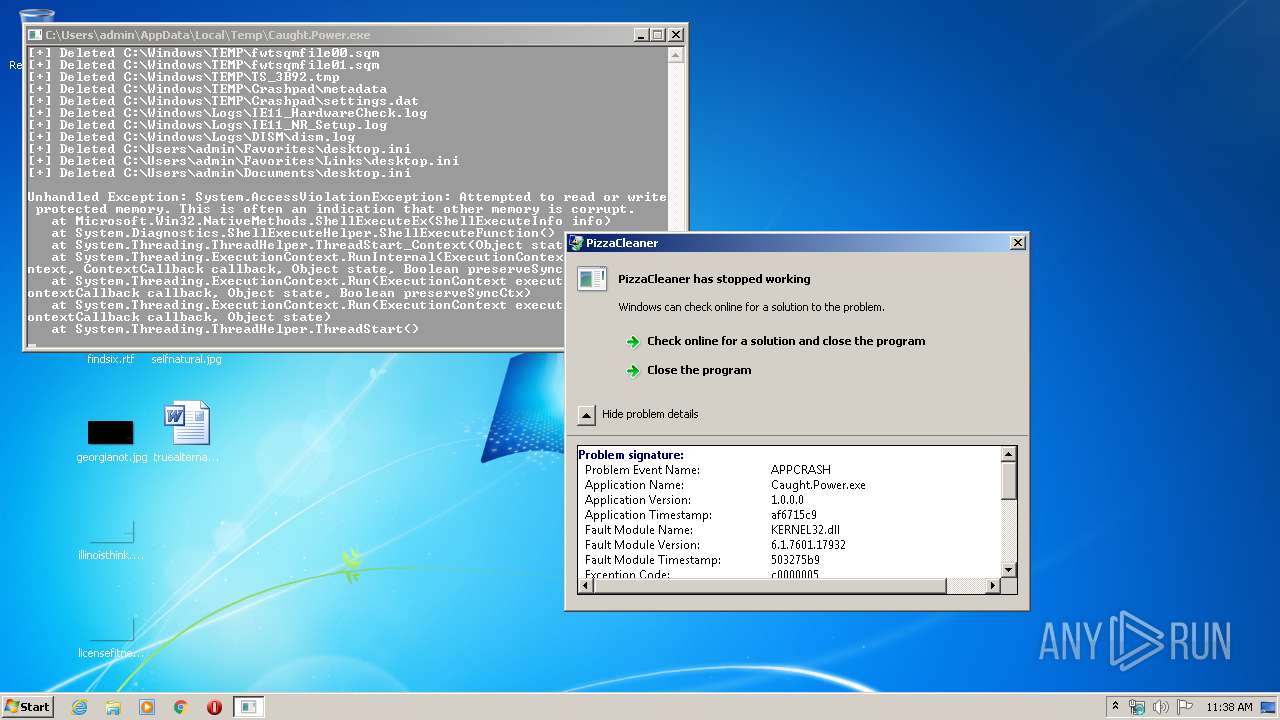Click green arrow beside Close the program
The height and width of the screenshot is (720, 1280).
click(632, 371)
